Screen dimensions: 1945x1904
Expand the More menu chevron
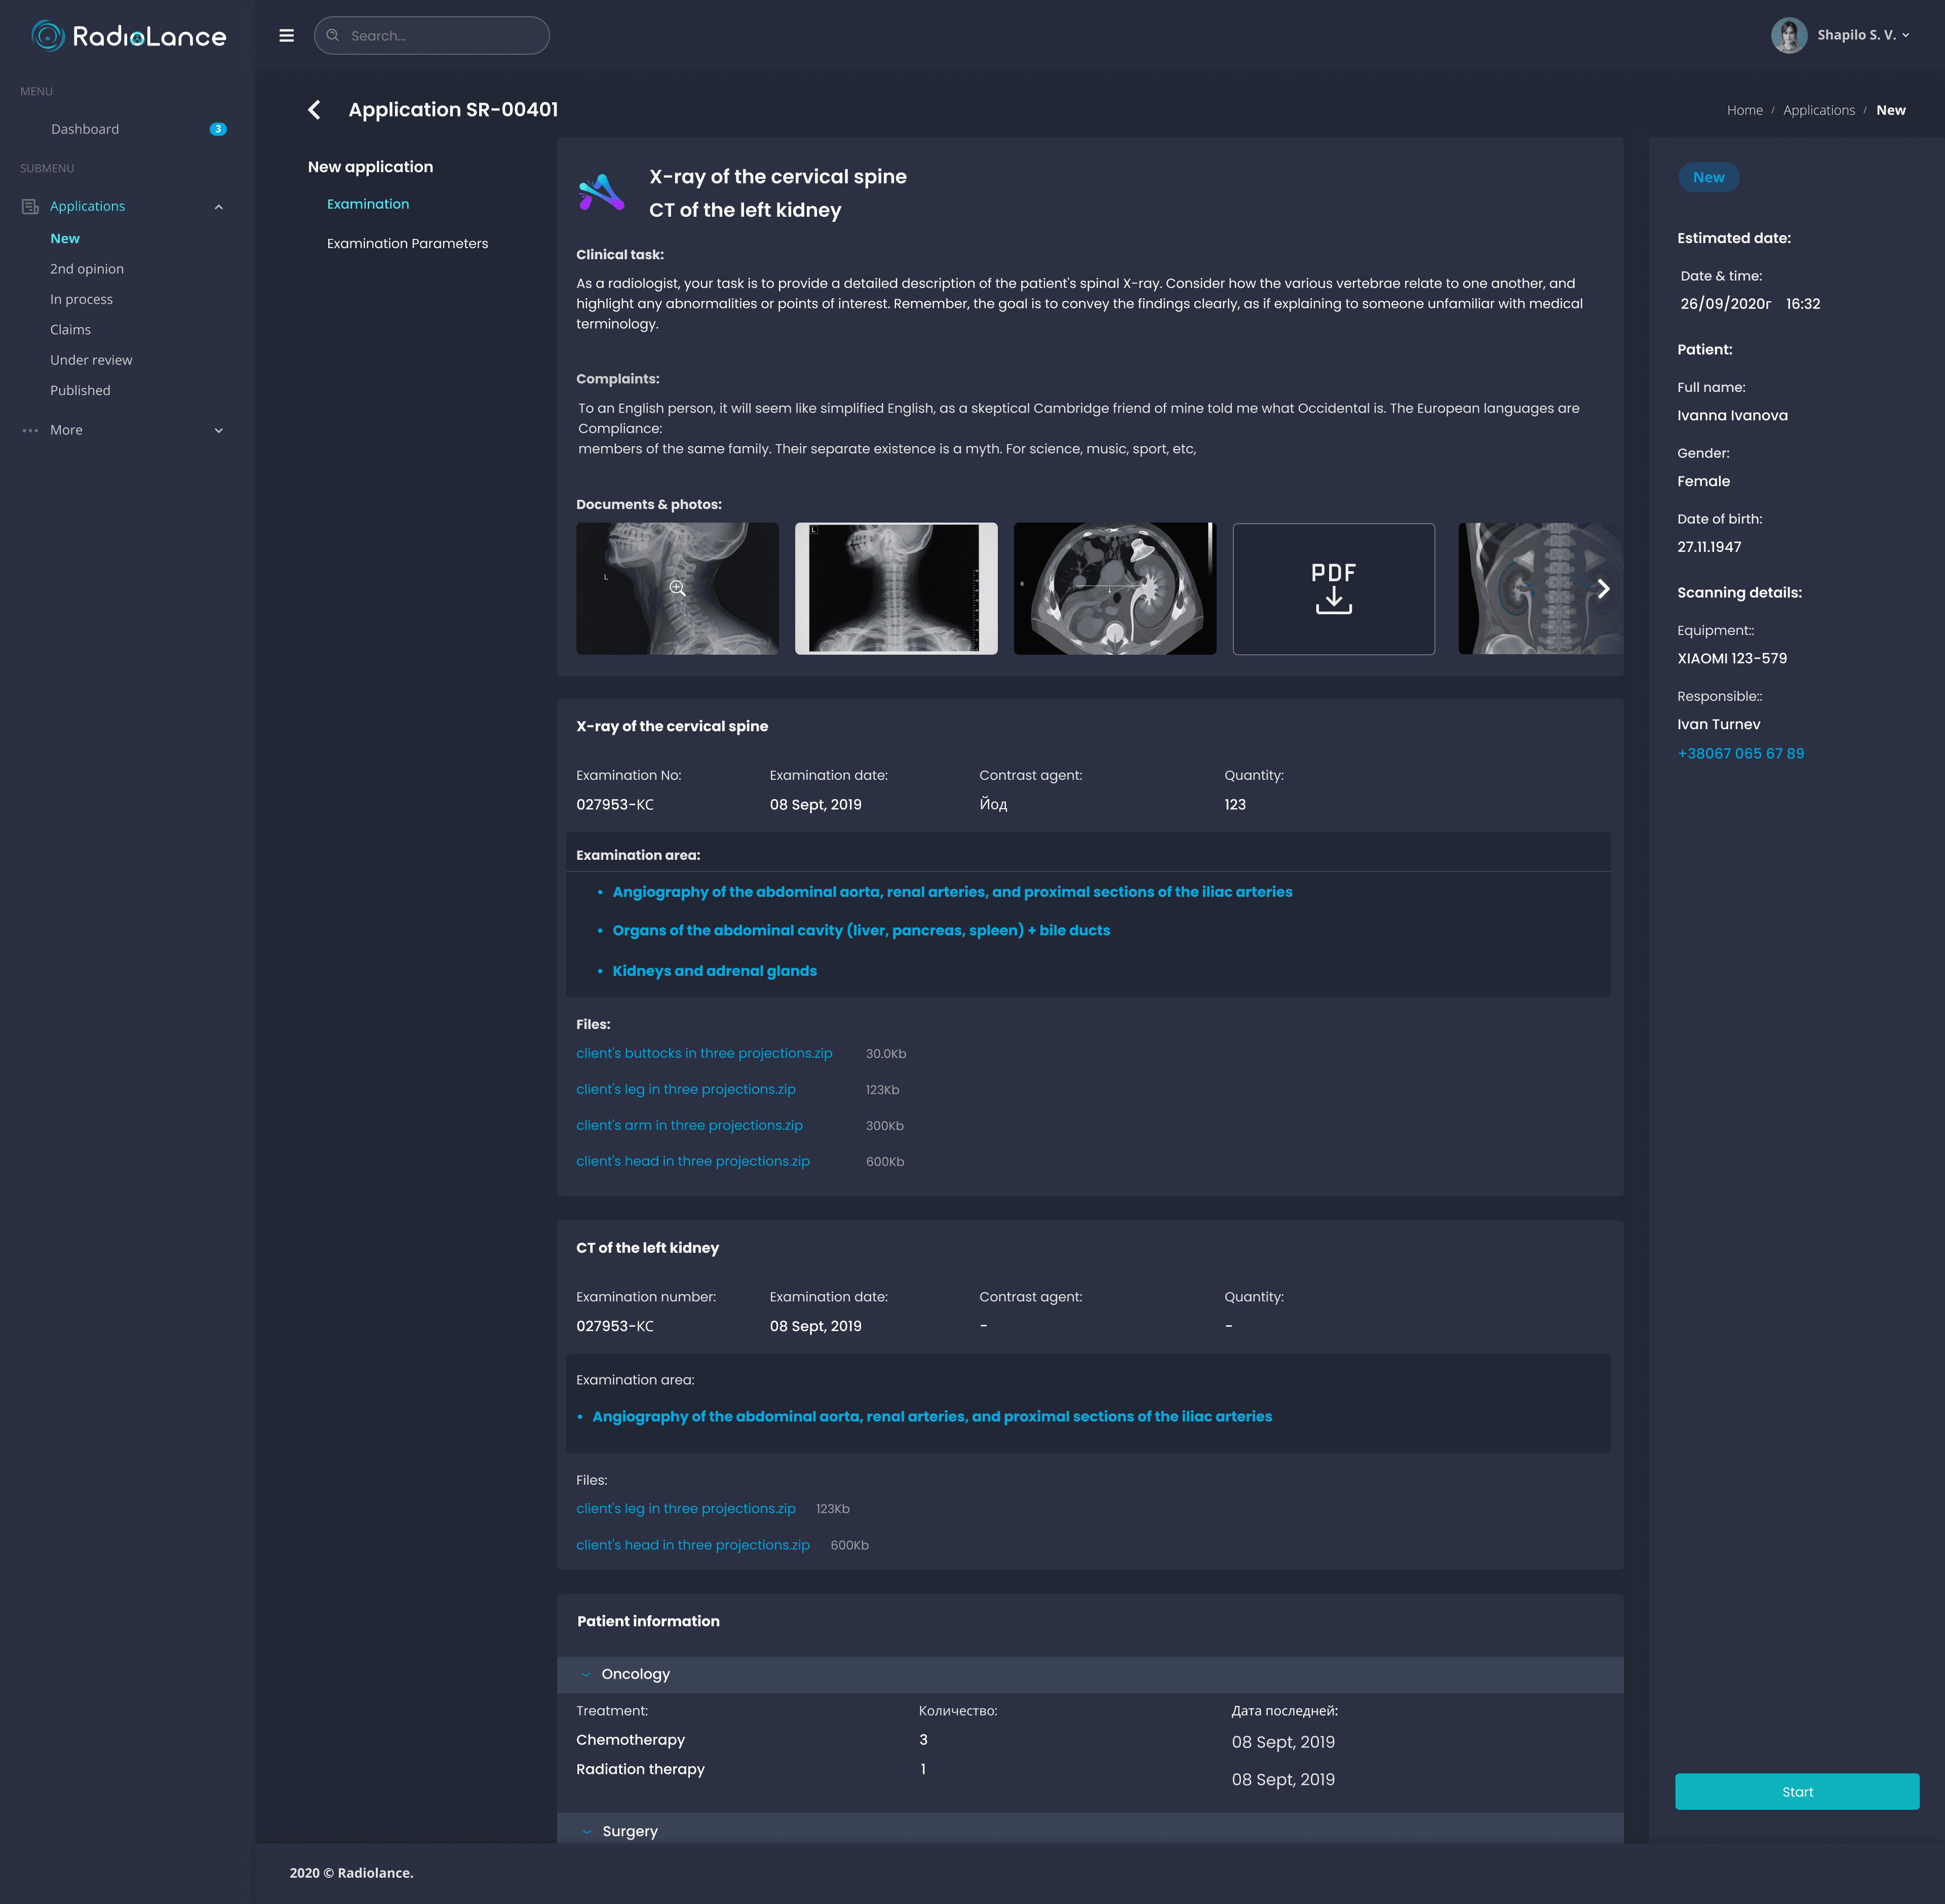[219, 431]
